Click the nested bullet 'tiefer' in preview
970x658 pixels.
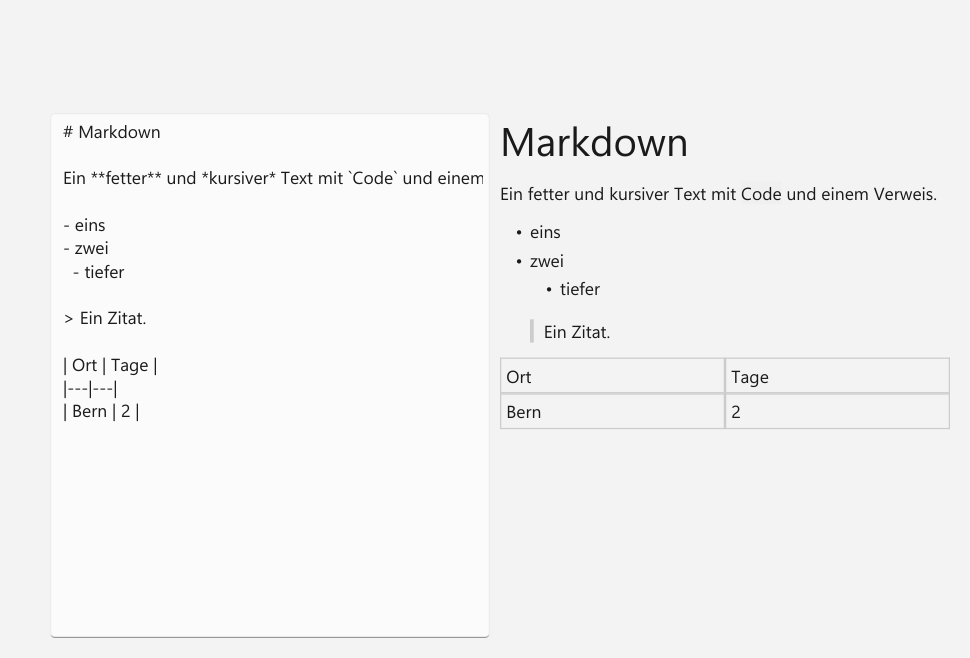580,289
